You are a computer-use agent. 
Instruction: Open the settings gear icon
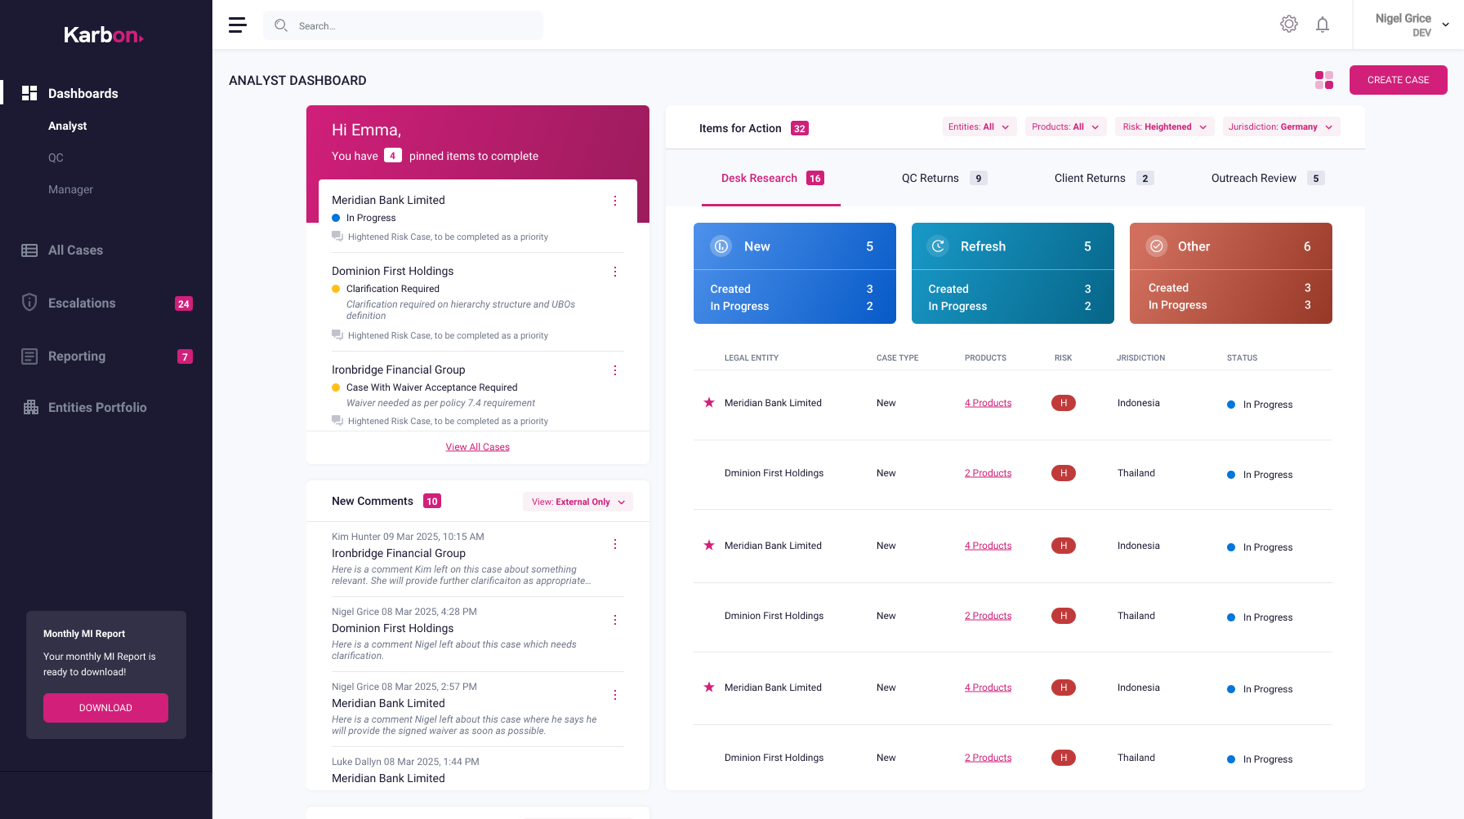pyautogui.click(x=1288, y=25)
